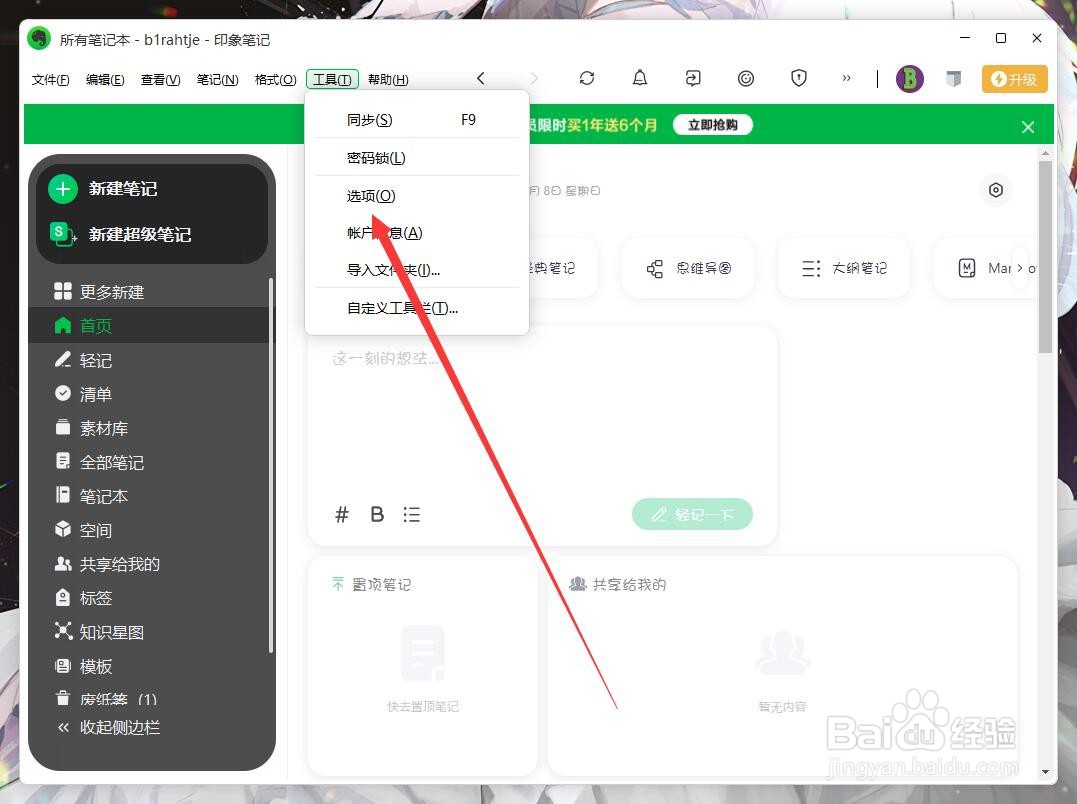Viewport: 1077px width, 804px height.
Task: Create a 思维导图 mind map note
Action: point(688,268)
